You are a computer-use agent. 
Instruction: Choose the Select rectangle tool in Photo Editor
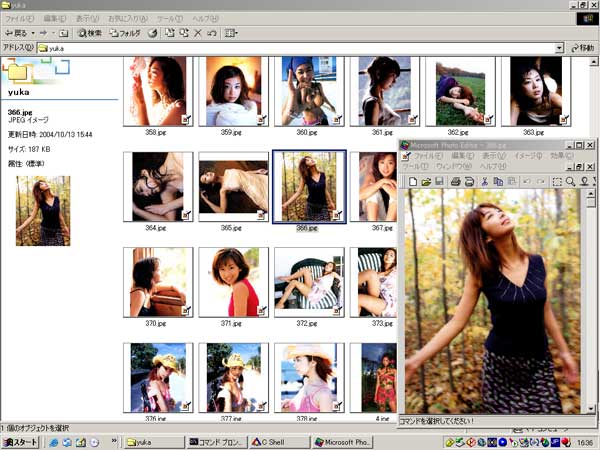coord(557,182)
